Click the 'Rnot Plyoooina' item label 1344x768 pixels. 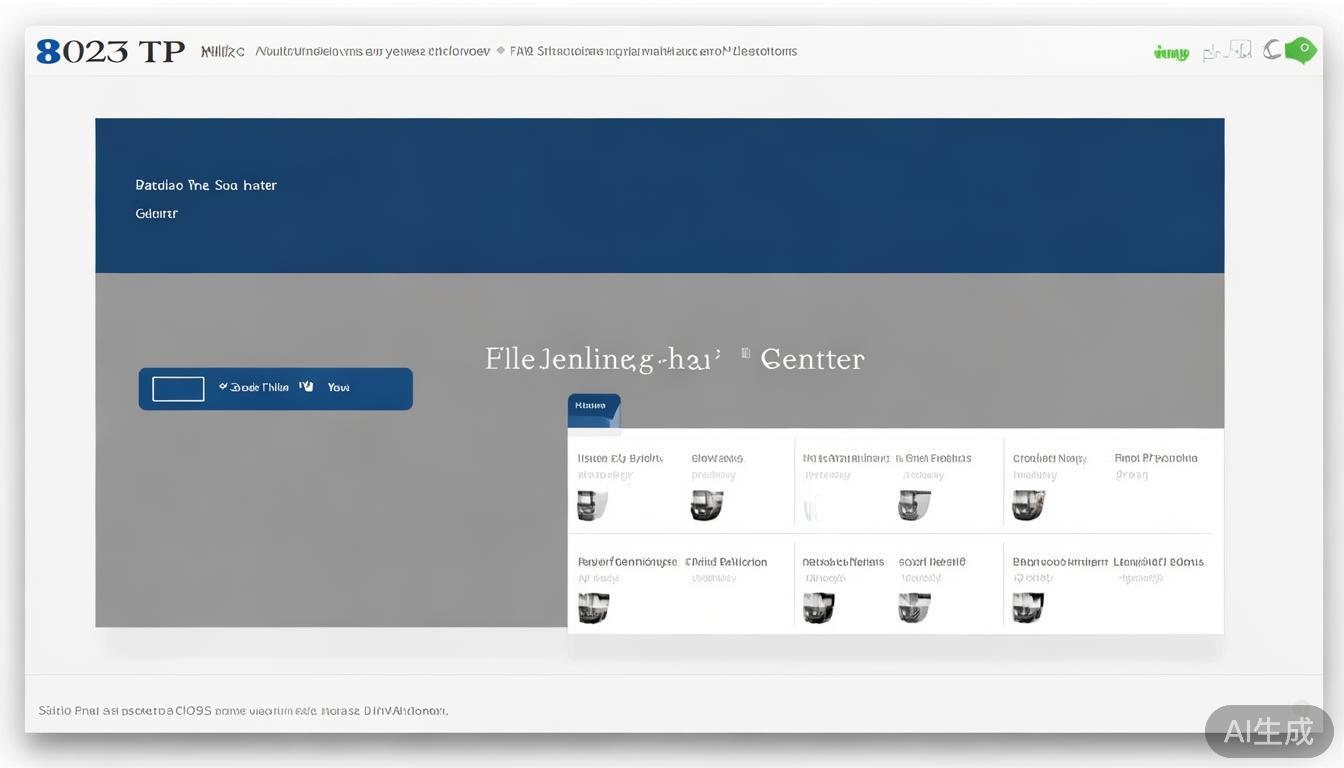point(1156,458)
